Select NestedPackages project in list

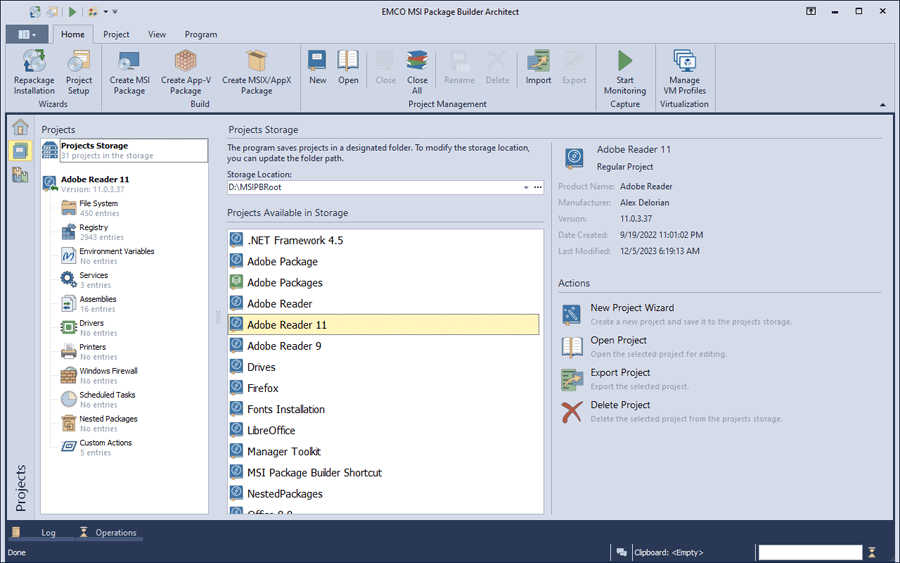383,494
